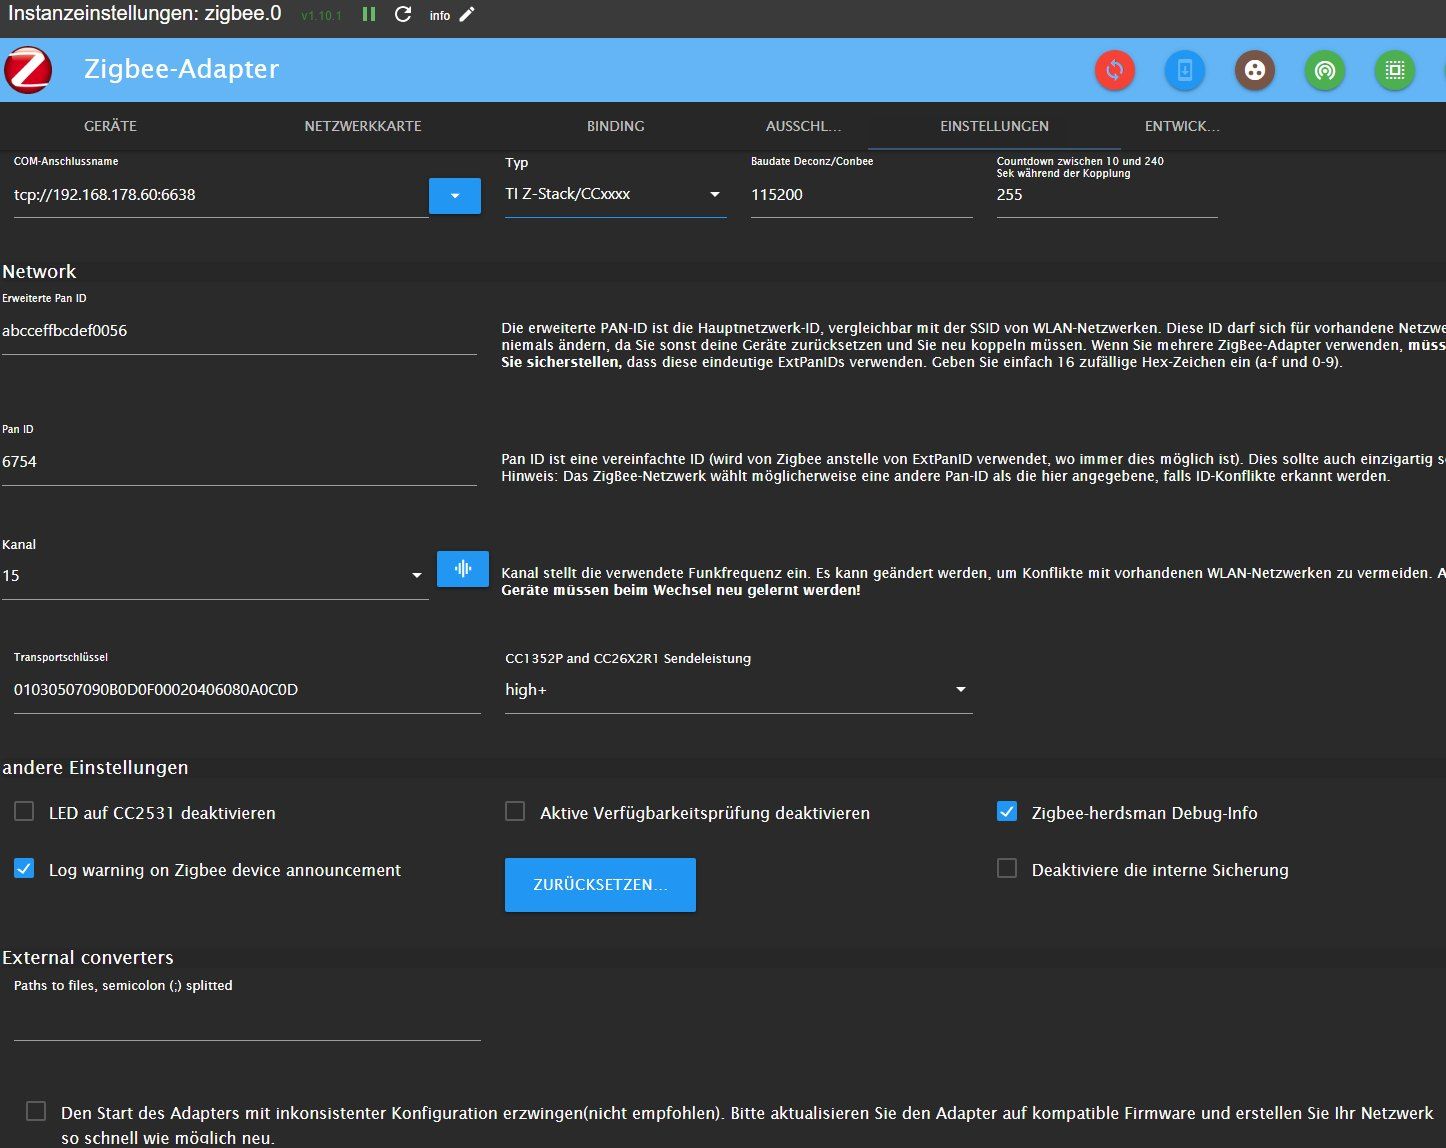
Task: Pause the zigbee.0 instance
Action: 369,15
